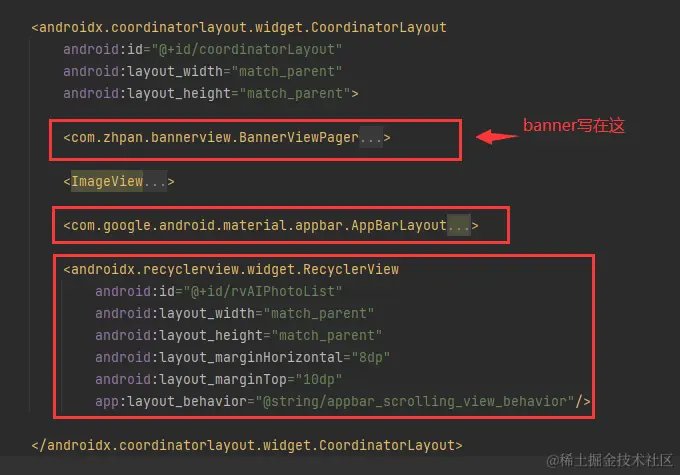Expand folded ImageView tag ellipsis
This screenshot has width=680, height=475.
[x=155, y=181]
